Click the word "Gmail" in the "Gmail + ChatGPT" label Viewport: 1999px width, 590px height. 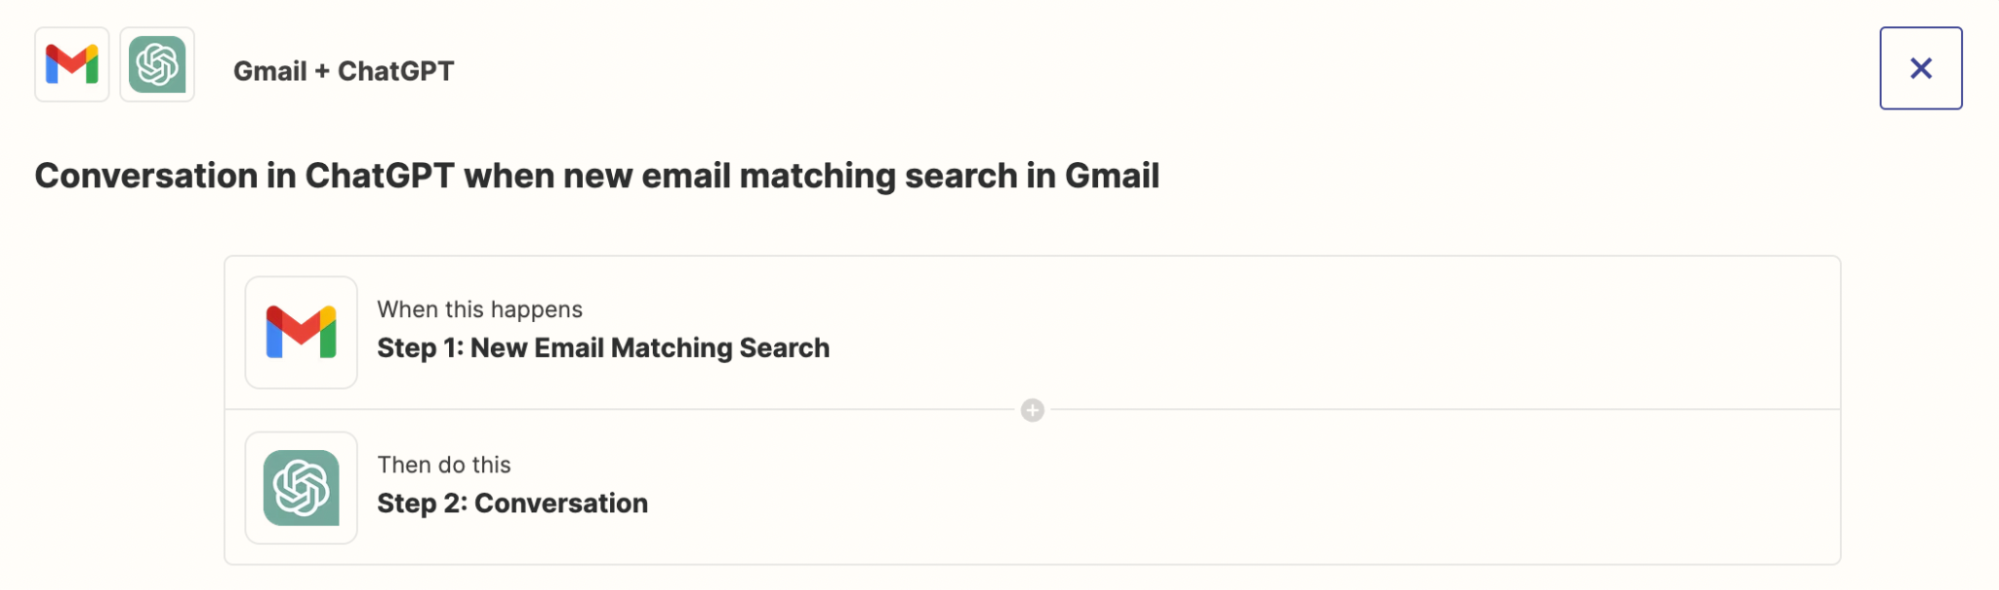pos(270,71)
